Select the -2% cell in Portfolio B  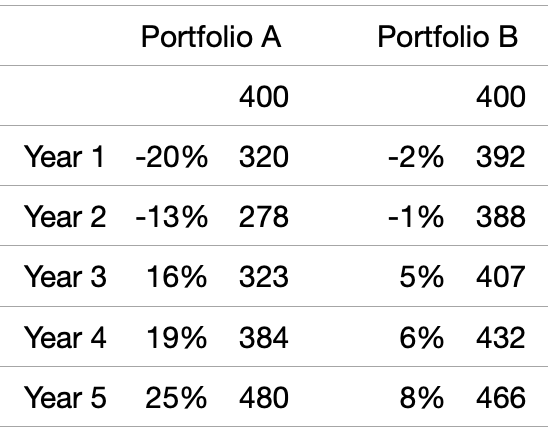tap(416, 157)
